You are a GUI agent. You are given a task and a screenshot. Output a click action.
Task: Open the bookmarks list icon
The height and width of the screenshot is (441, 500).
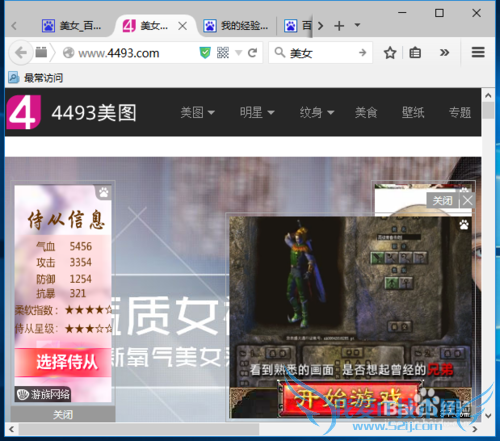coord(415,53)
